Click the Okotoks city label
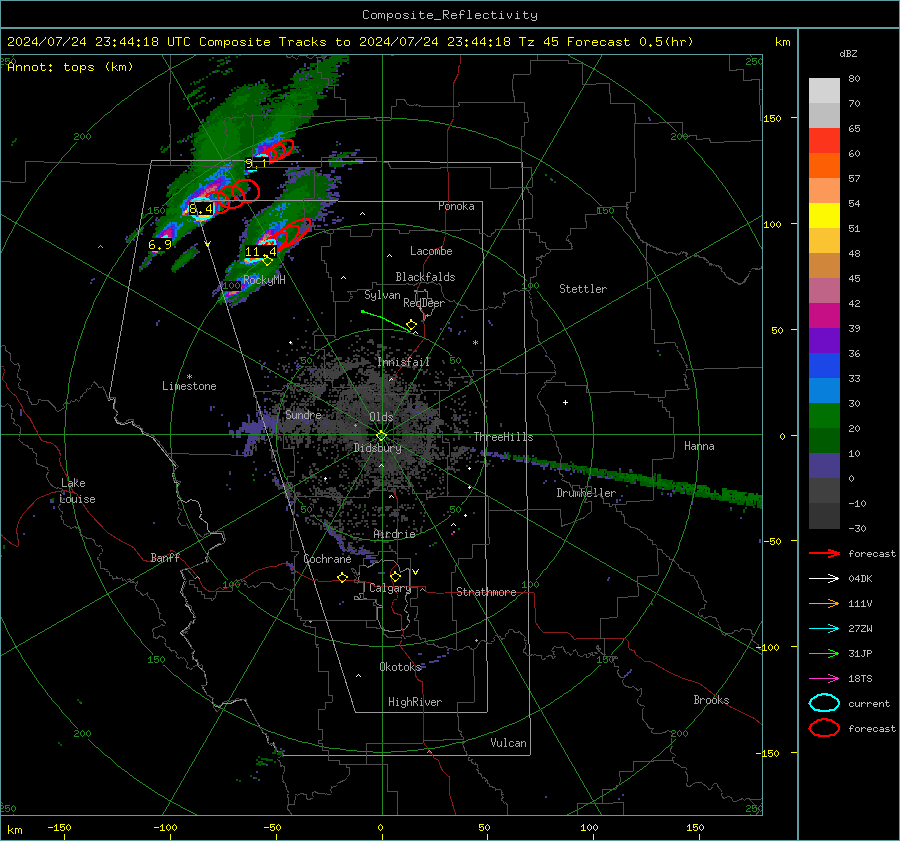 (400, 667)
